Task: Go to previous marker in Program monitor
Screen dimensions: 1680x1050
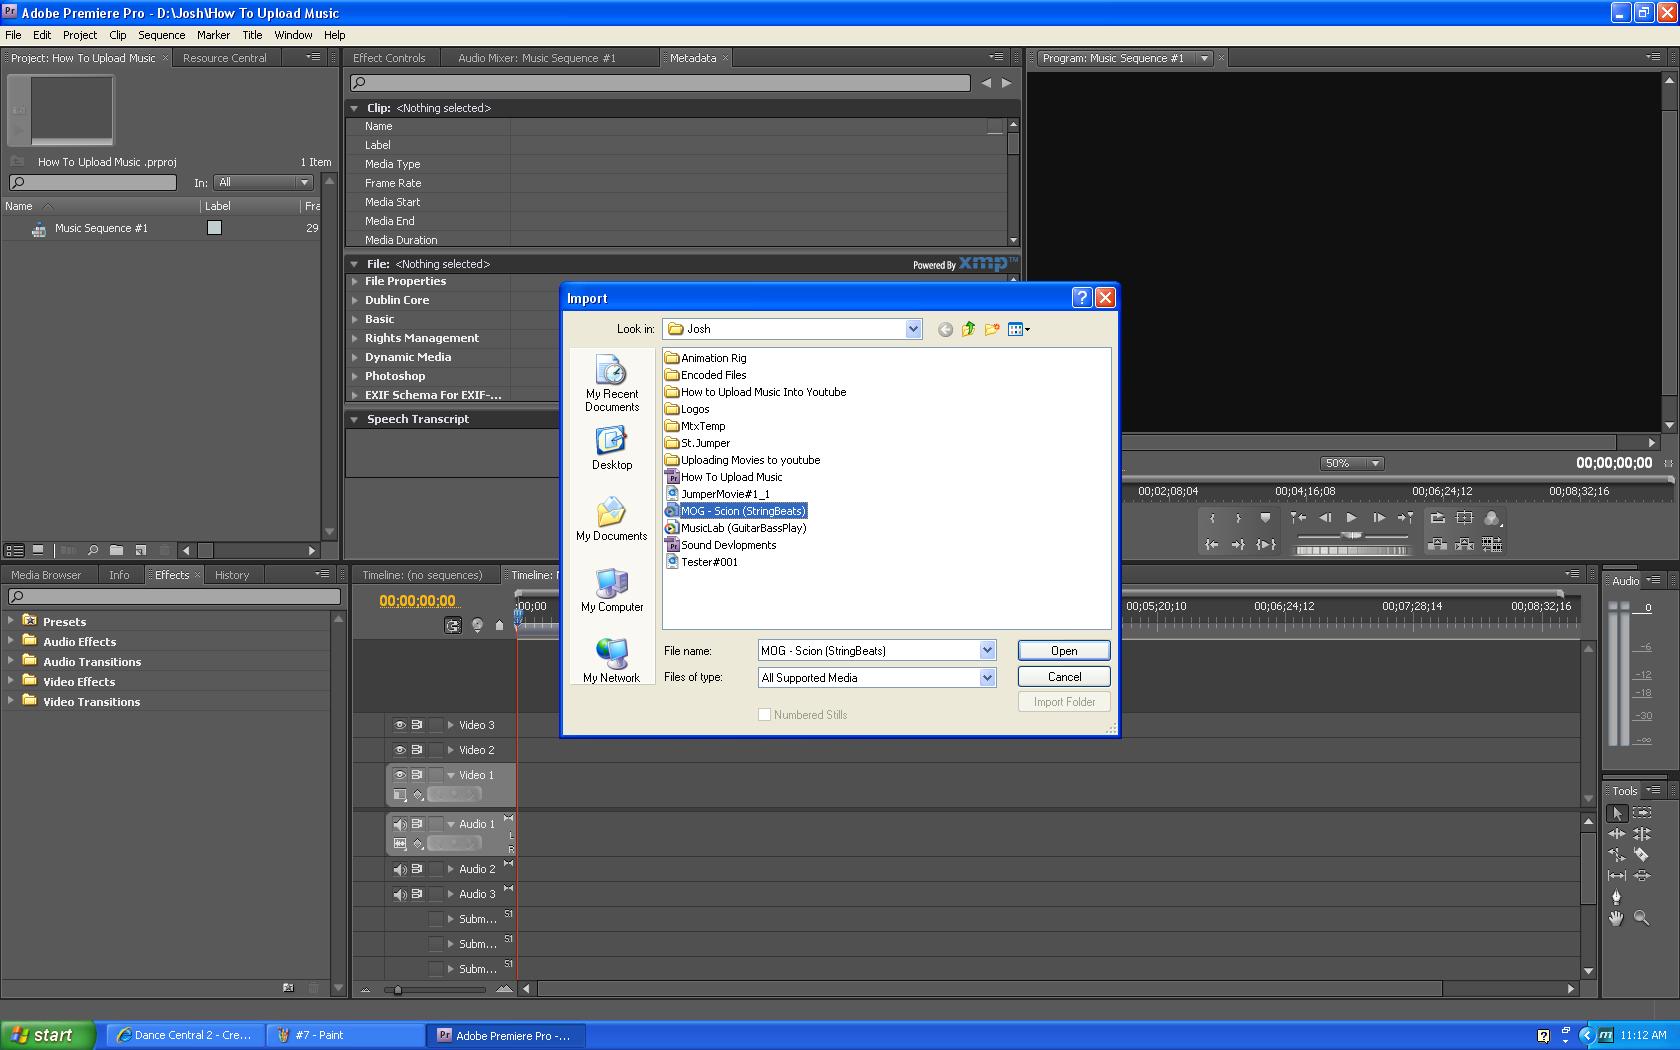Action: click(x=1298, y=518)
